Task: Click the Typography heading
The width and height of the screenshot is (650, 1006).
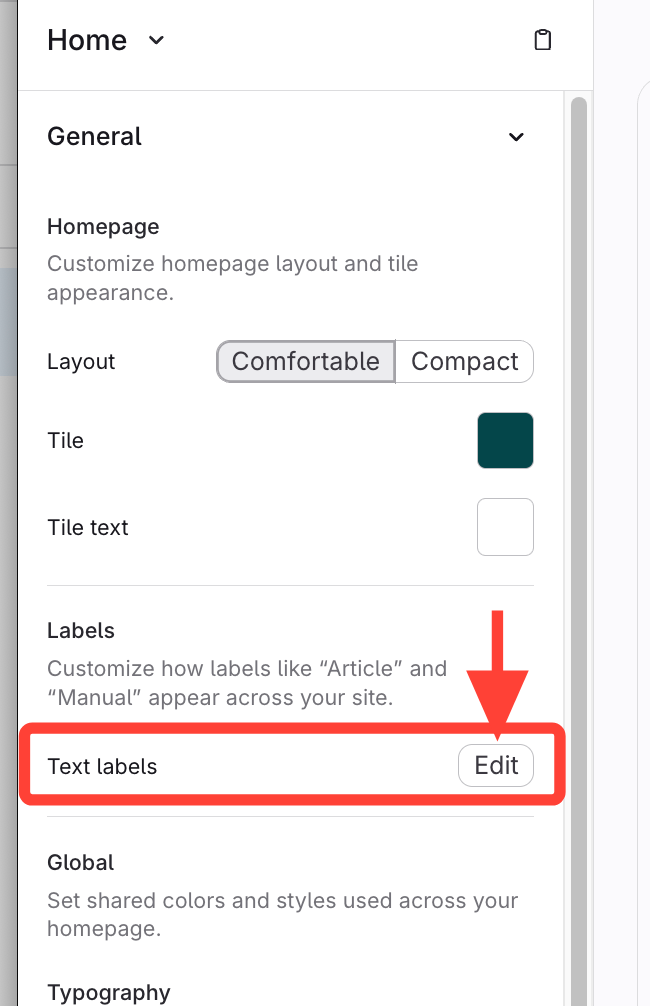Action: tap(109, 992)
